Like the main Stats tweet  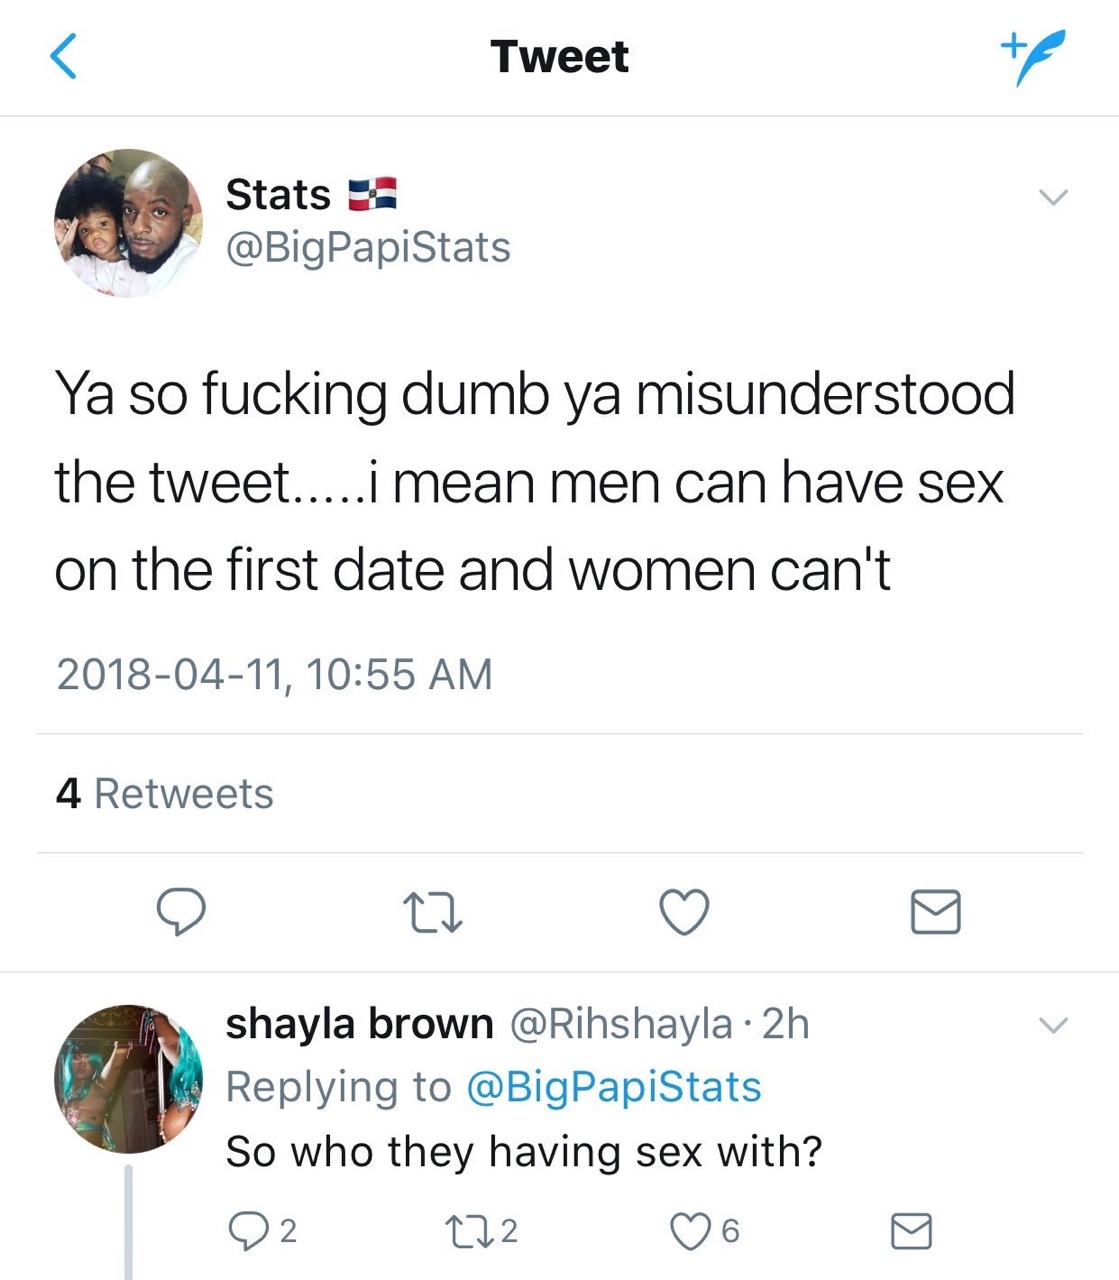pos(685,911)
